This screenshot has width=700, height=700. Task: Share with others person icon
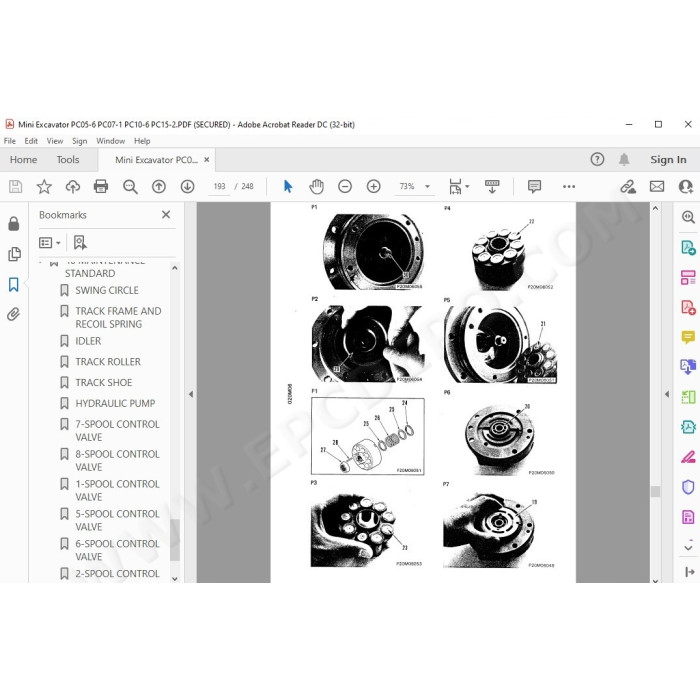tap(685, 186)
